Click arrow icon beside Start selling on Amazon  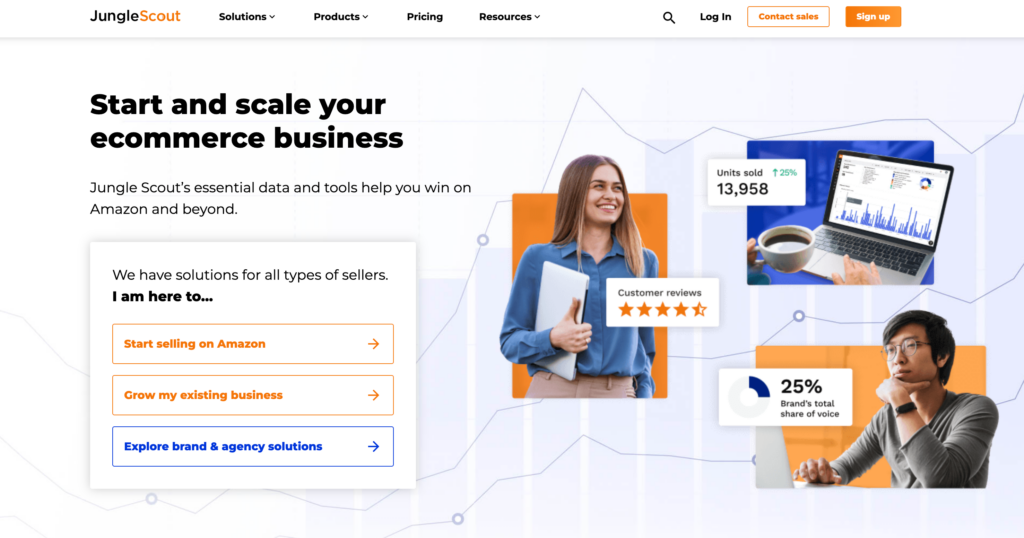coord(374,344)
